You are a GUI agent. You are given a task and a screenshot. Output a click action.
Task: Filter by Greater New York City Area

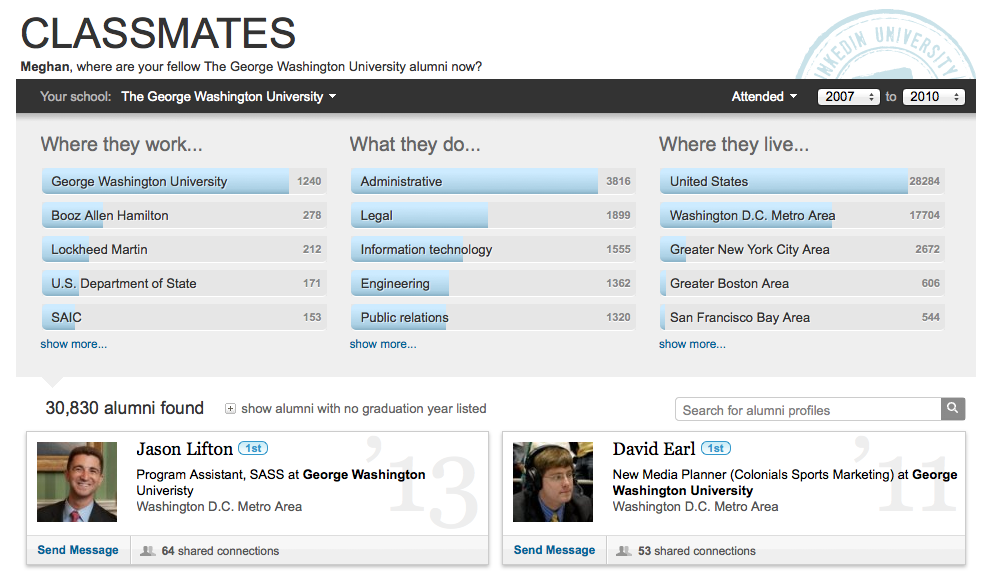pyautogui.click(x=802, y=249)
